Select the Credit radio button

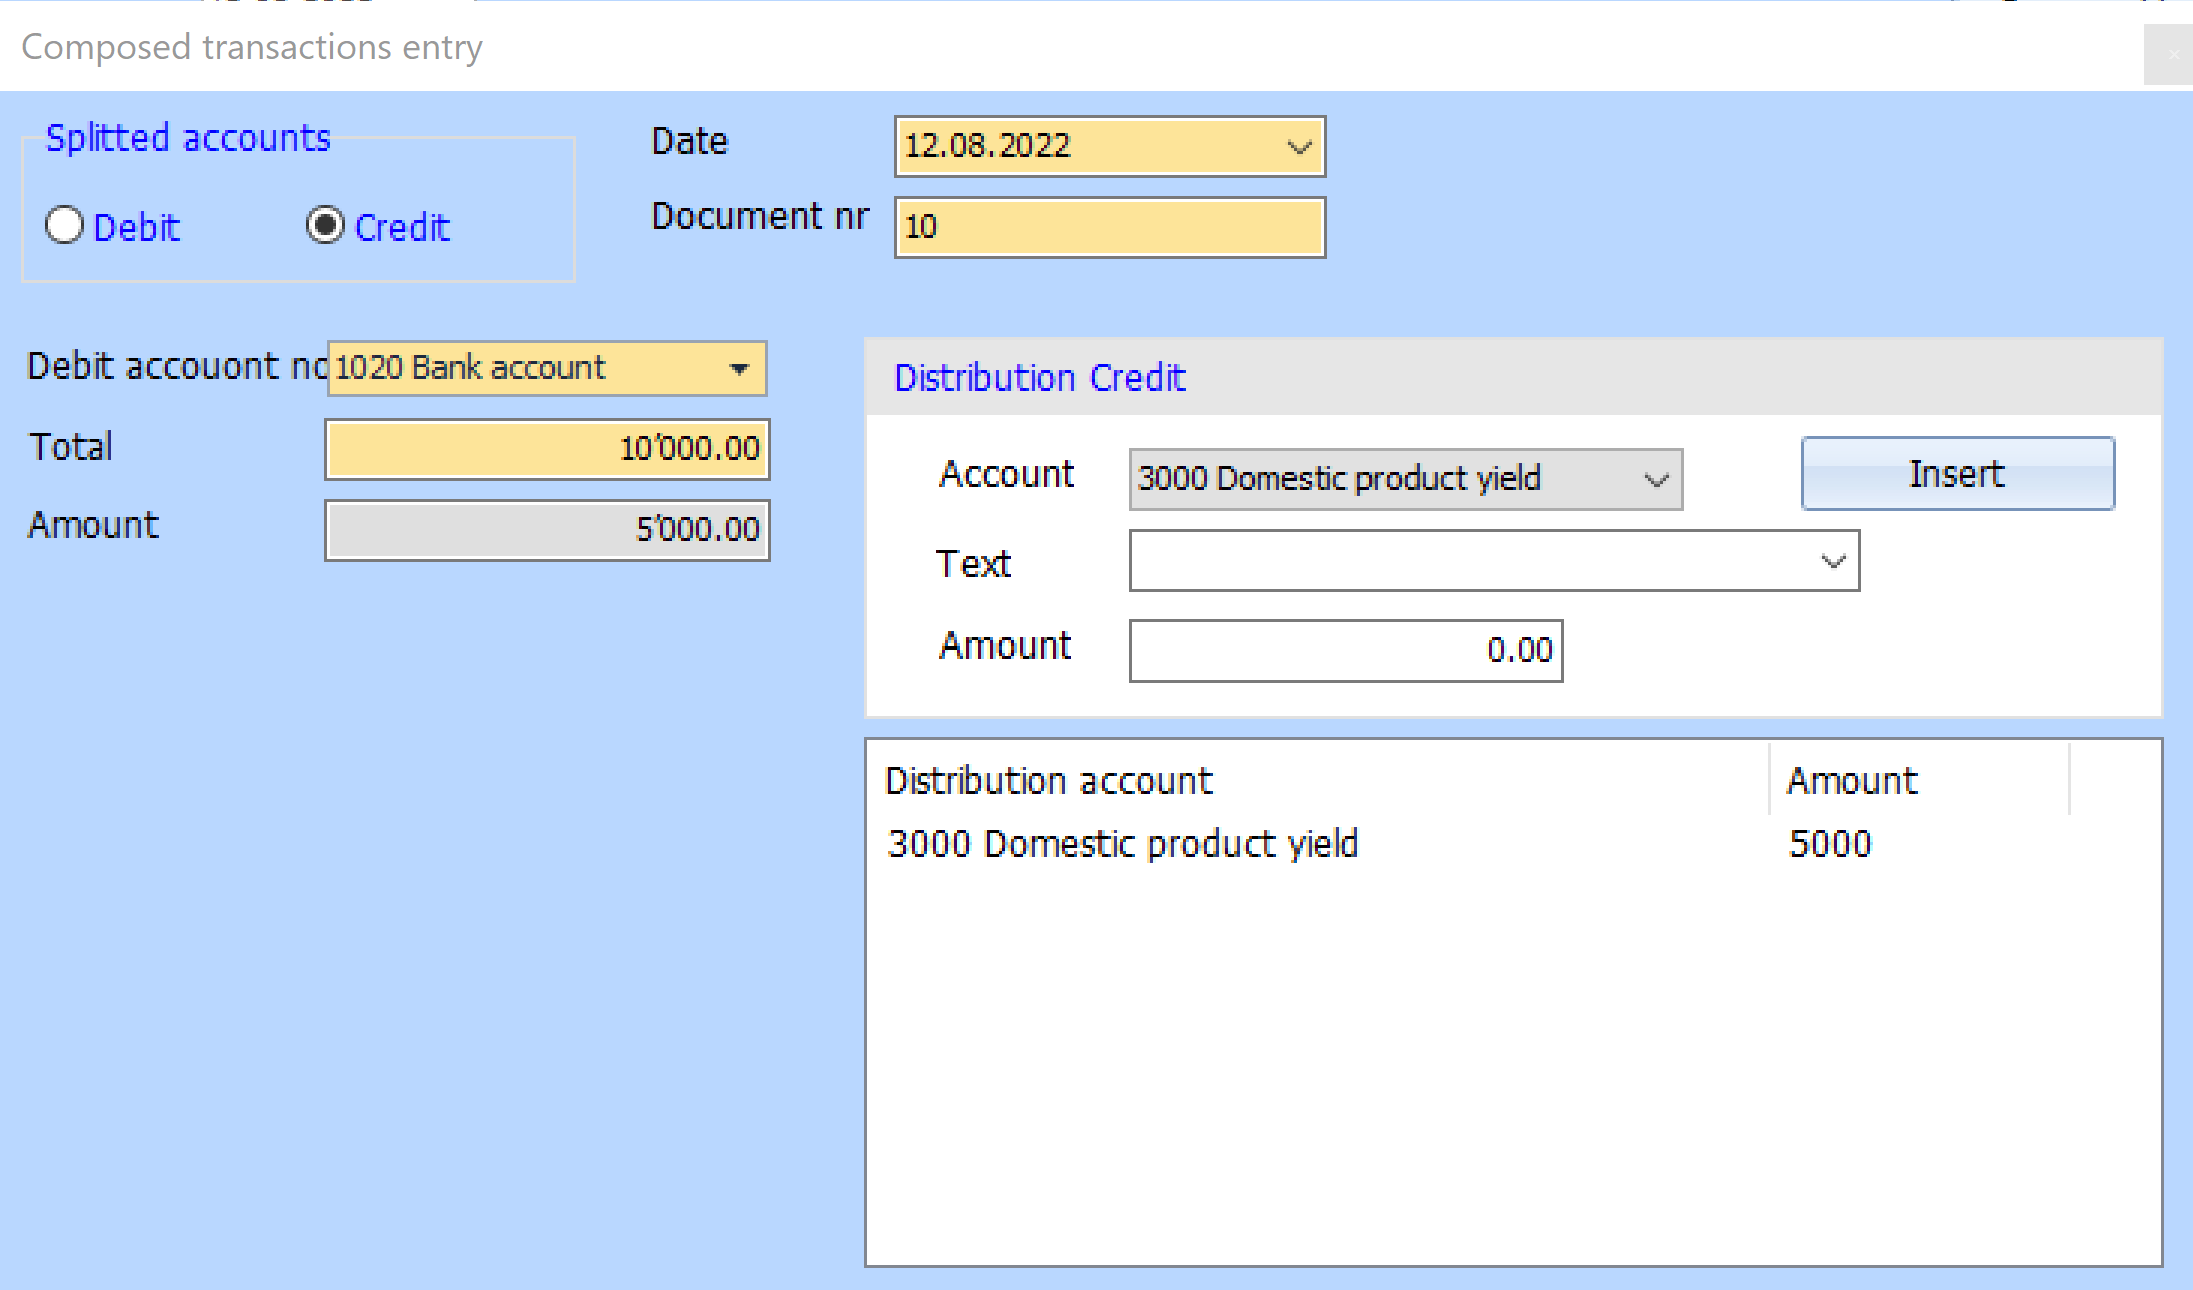(x=325, y=226)
